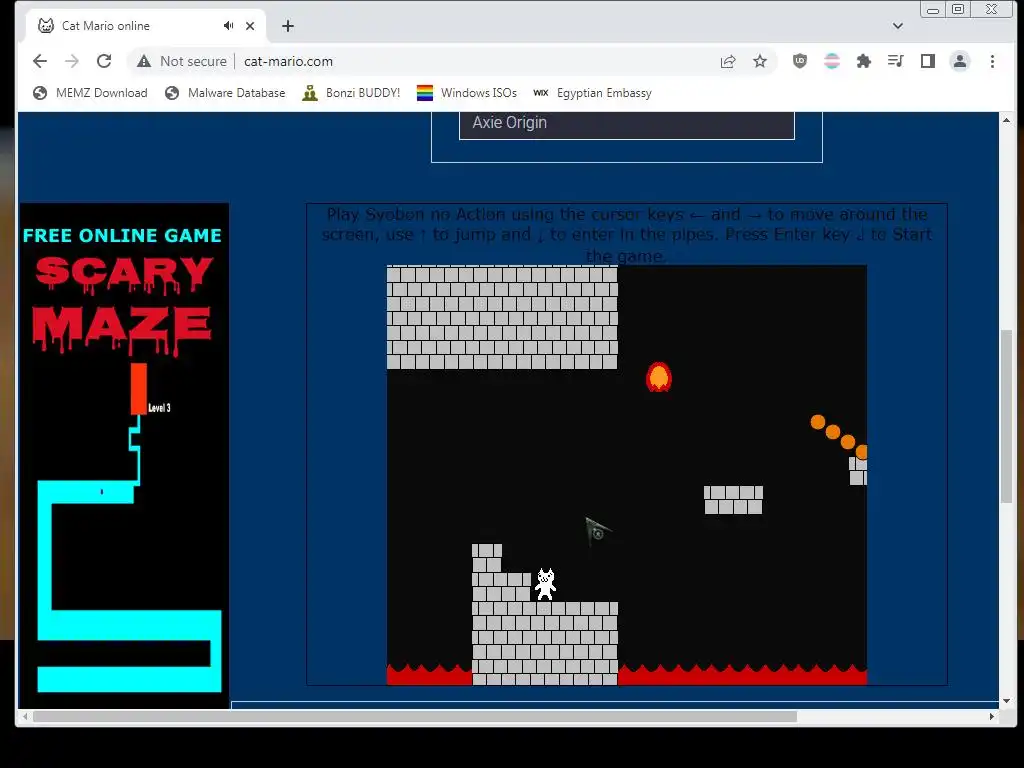Open the Axie Origin entry
Image resolution: width=1024 pixels, height=768 pixels.
point(627,123)
